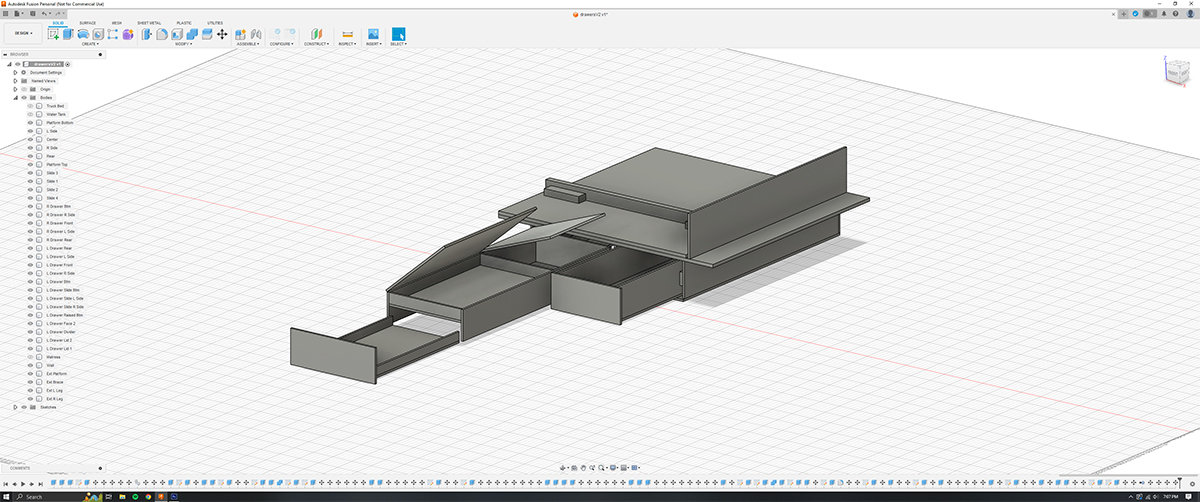The height and width of the screenshot is (502, 1200).
Task: Open the DESIGN workspace dropdown
Action: coord(23,33)
